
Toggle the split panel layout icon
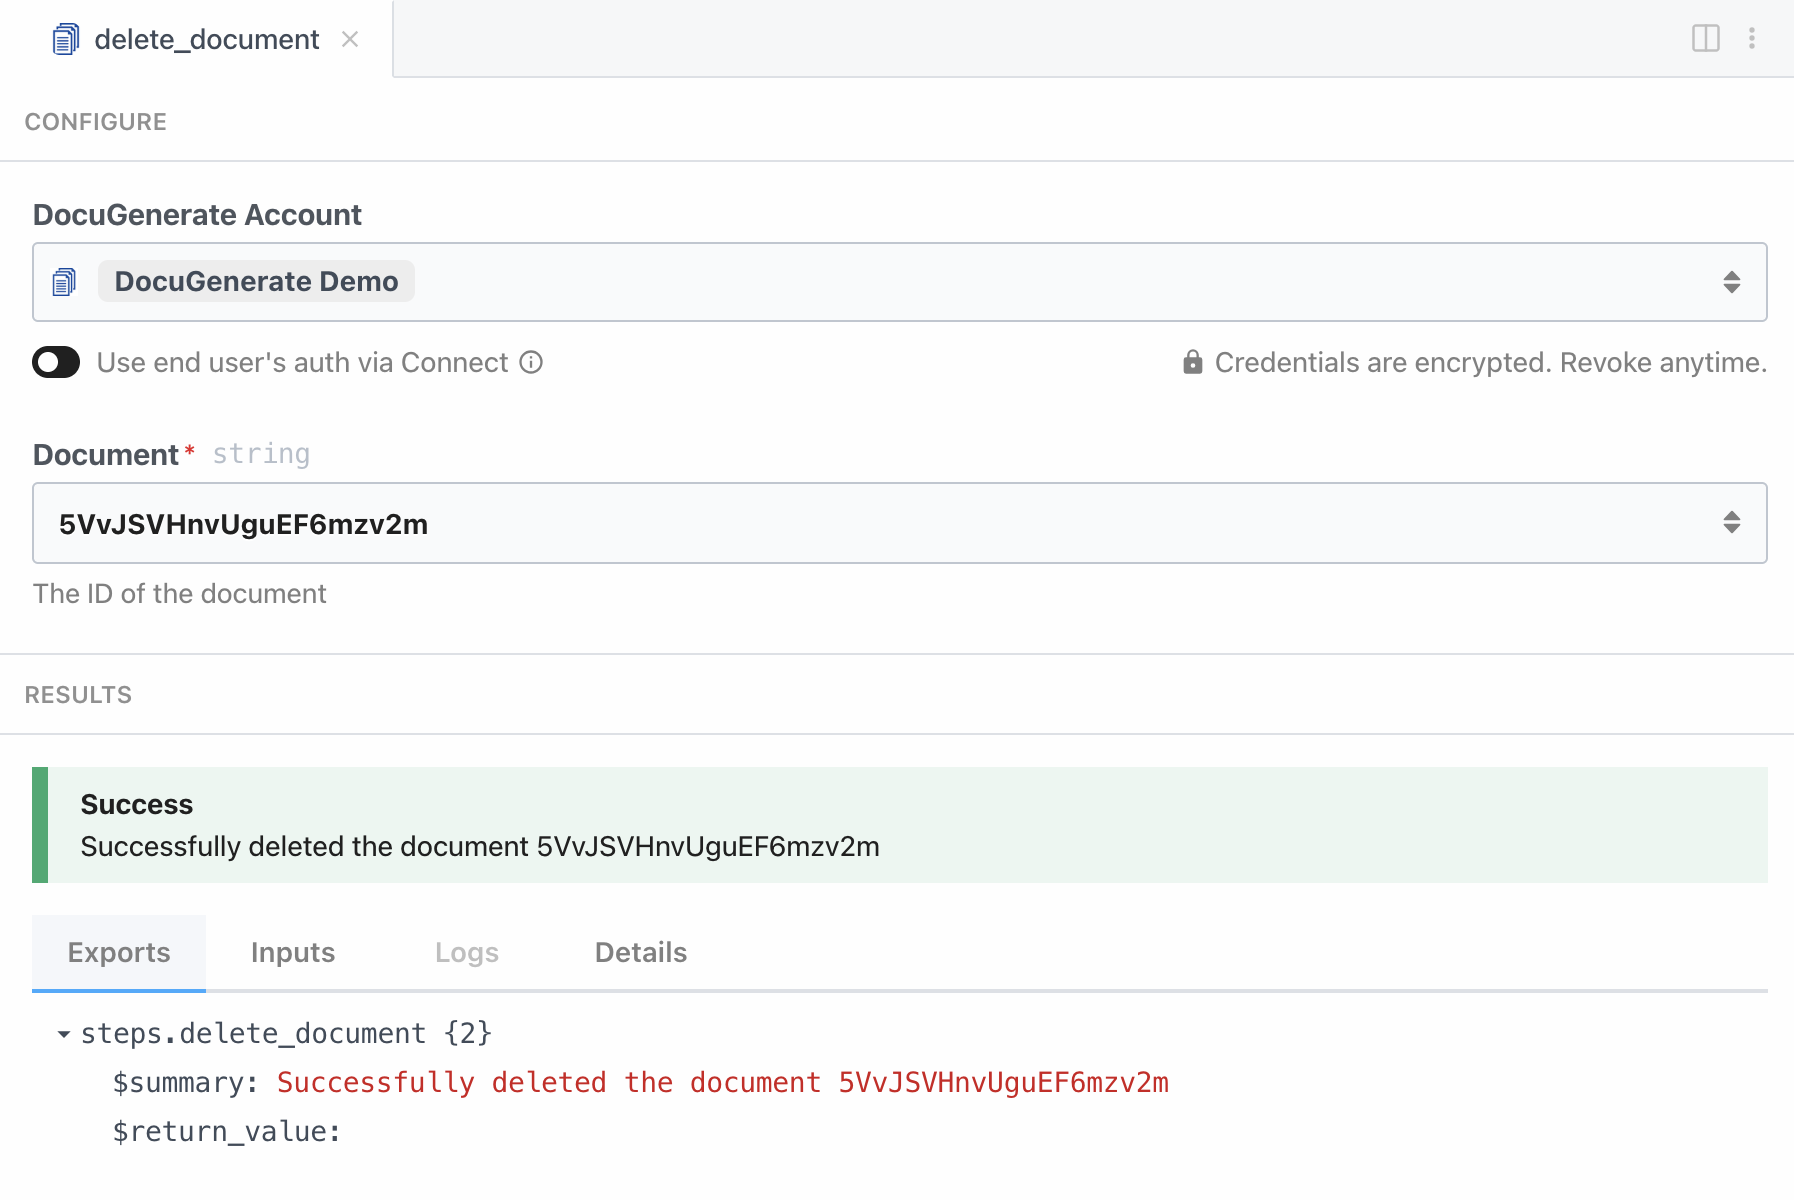click(1705, 38)
